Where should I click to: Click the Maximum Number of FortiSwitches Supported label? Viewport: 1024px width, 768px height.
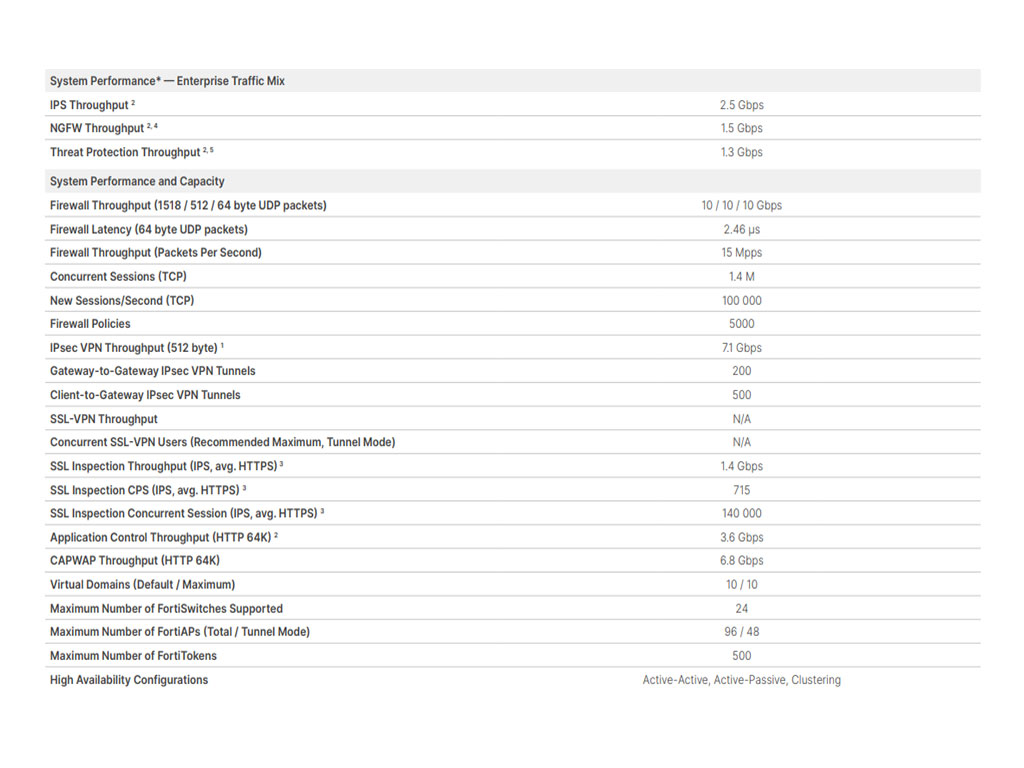(167, 609)
